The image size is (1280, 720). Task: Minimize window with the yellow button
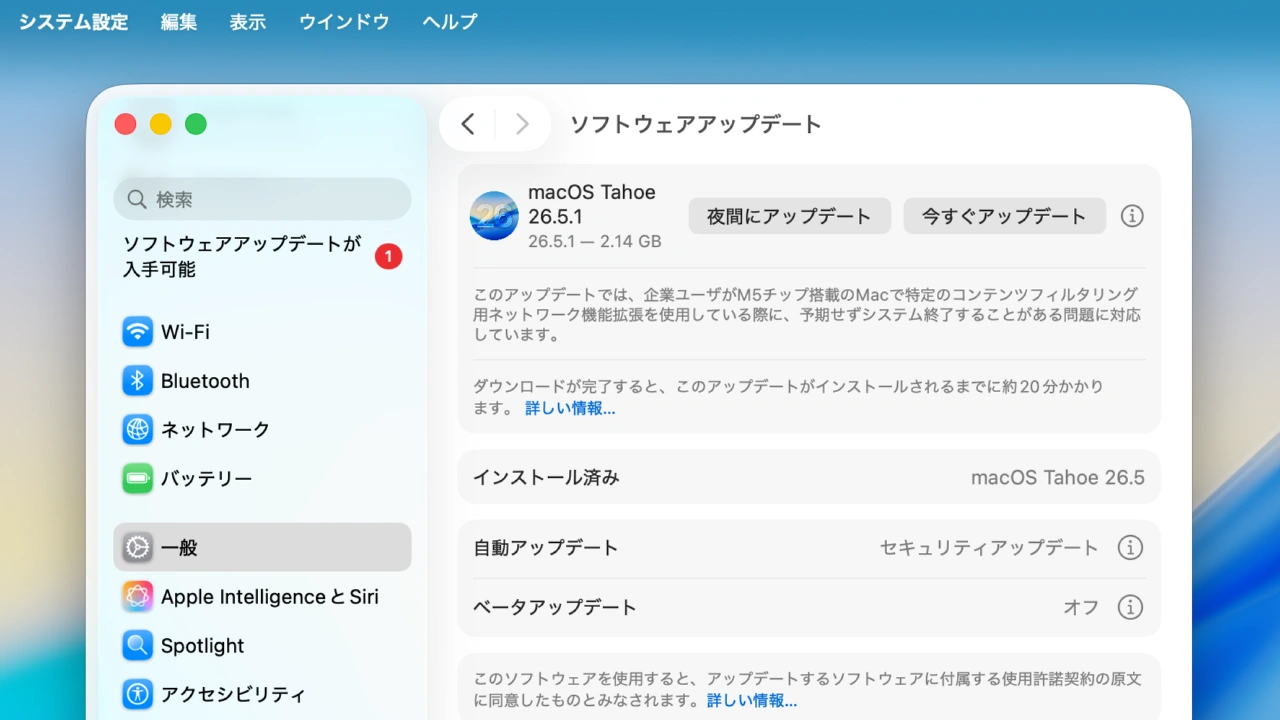160,124
